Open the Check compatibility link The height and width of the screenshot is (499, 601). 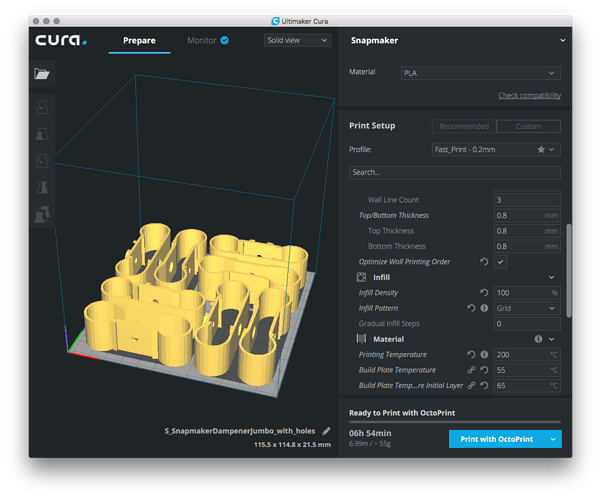point(529,95)
